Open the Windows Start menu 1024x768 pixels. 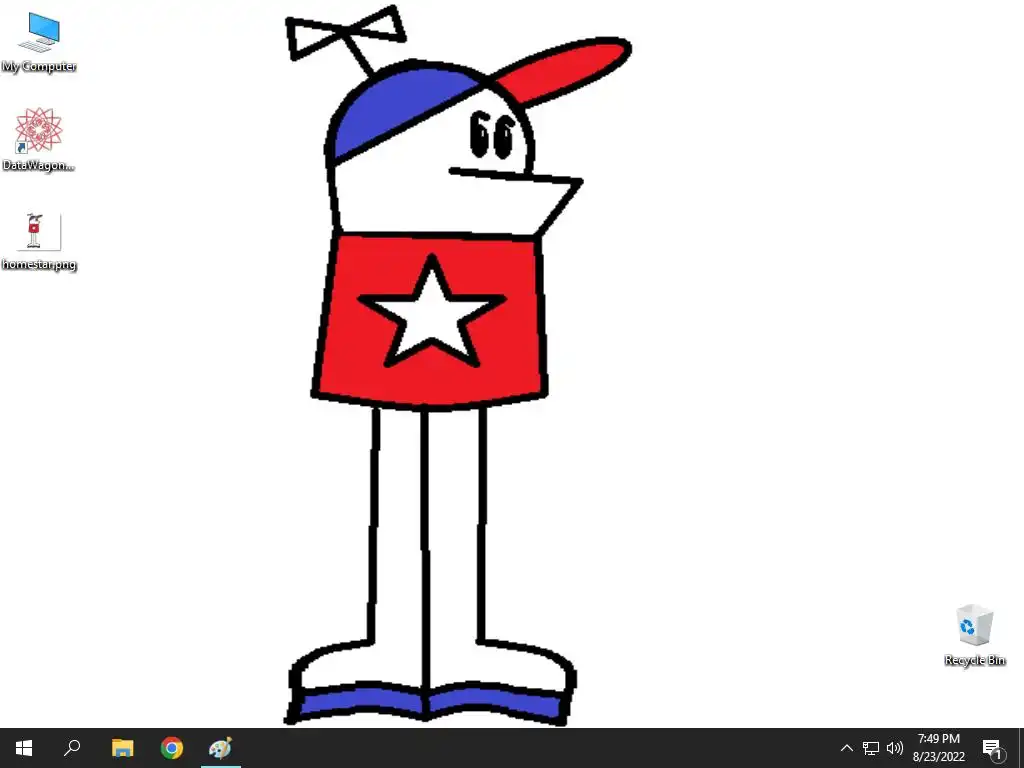[x=24, y=748]
